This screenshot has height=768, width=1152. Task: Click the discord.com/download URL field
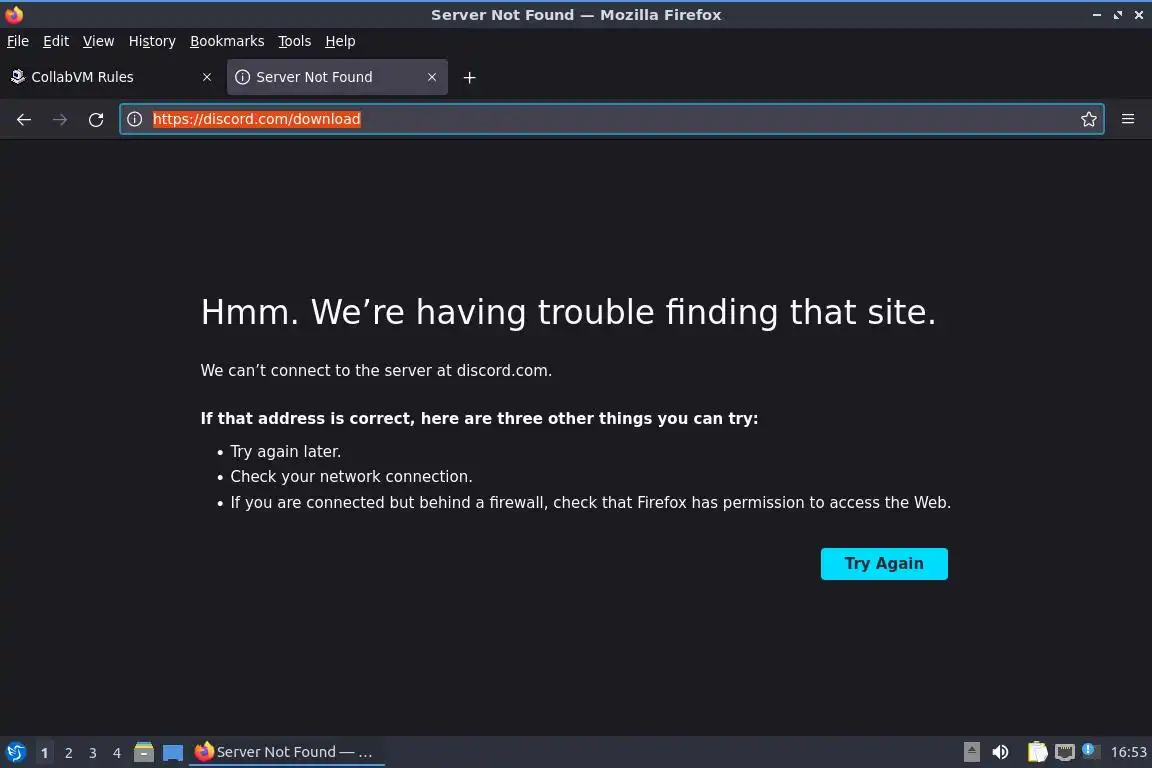[x=611, y=119]
